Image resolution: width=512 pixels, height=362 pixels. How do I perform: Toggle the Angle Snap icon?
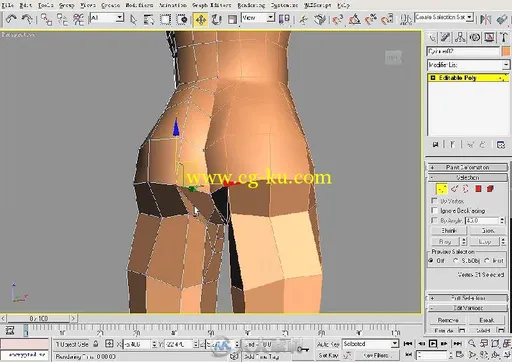tap(354, 20)
